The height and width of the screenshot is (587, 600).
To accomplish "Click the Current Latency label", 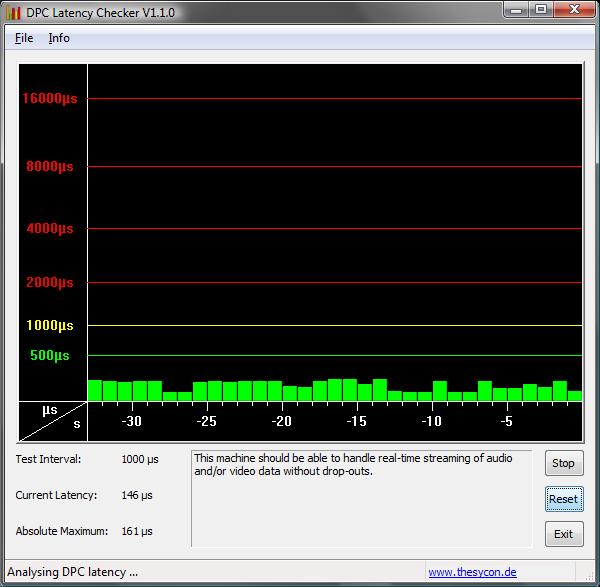I will pos(56,495).
